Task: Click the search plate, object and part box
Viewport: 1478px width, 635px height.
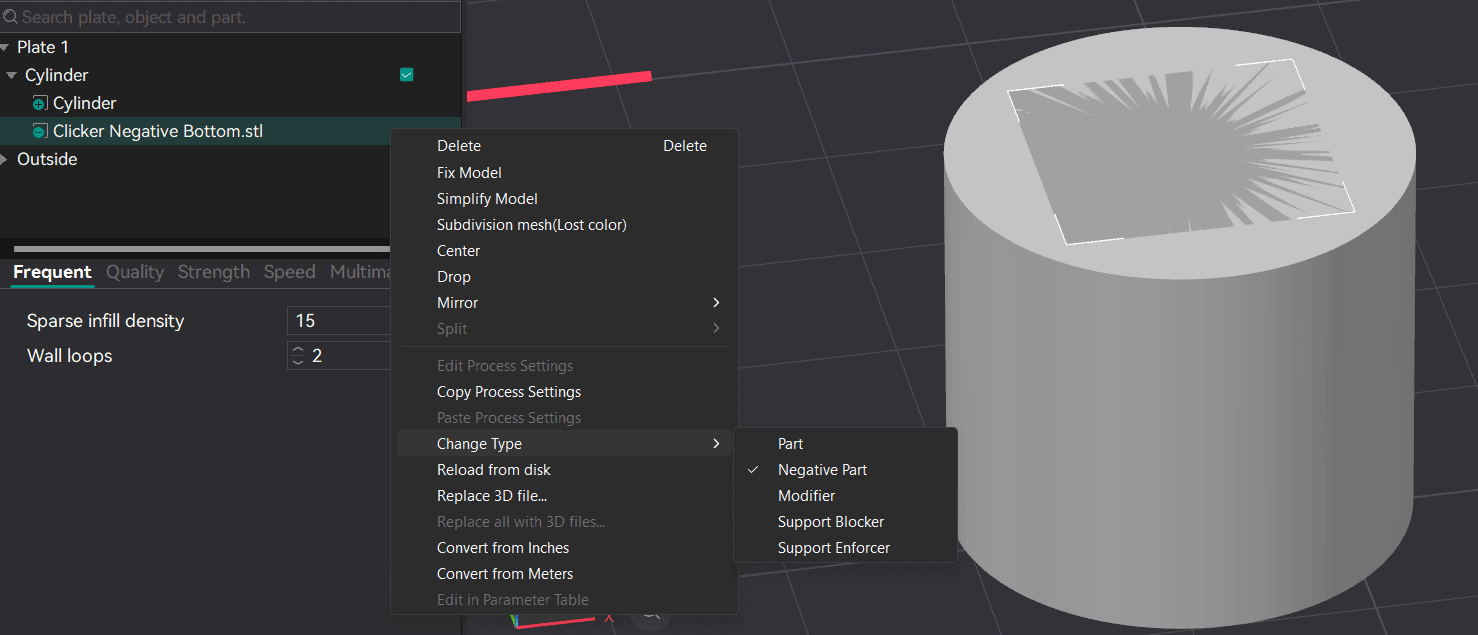Action: 231,17
